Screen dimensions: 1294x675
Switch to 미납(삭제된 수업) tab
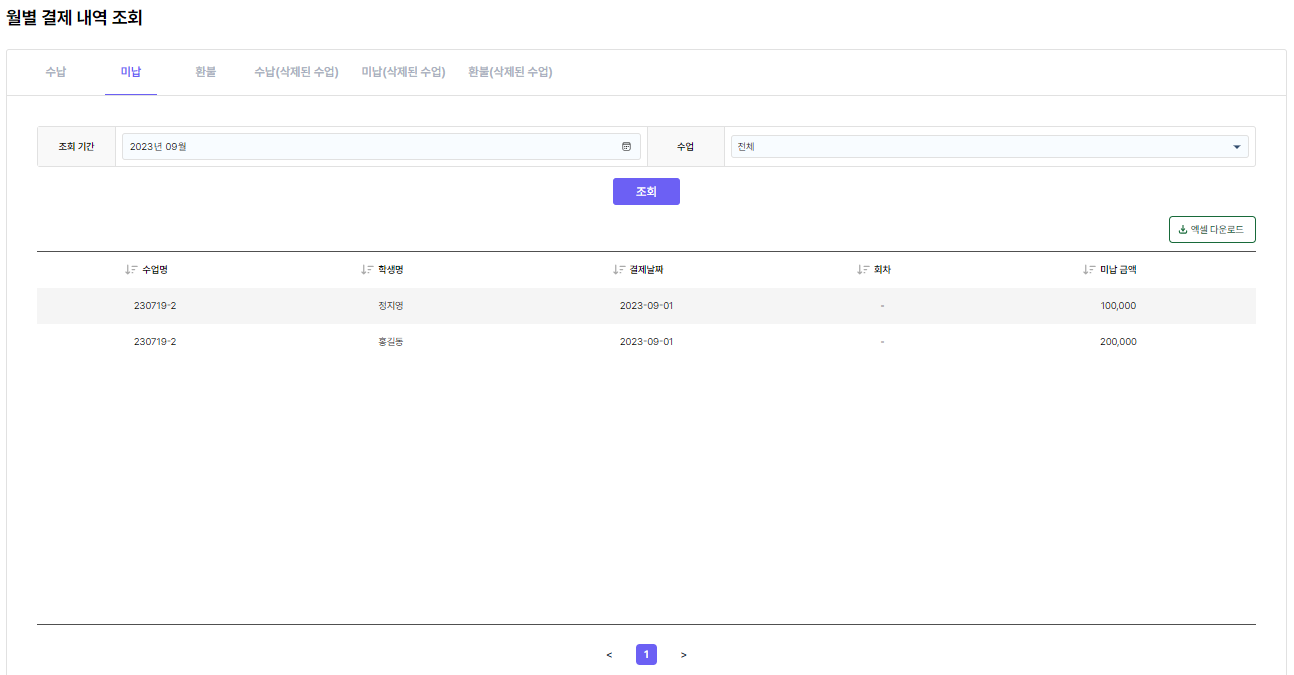[403, 72]
